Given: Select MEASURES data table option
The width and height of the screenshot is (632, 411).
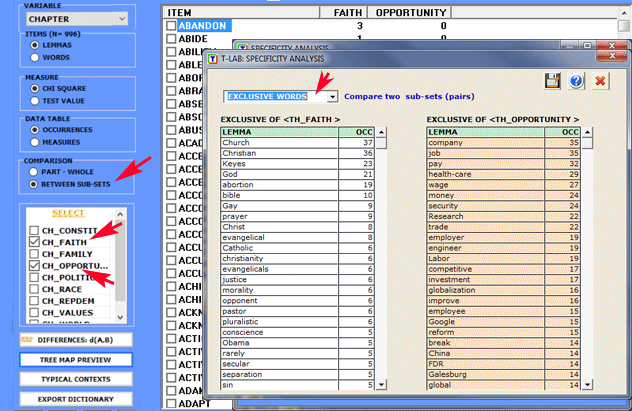Looking at the screenshot, I should click(x=35, y=142).
